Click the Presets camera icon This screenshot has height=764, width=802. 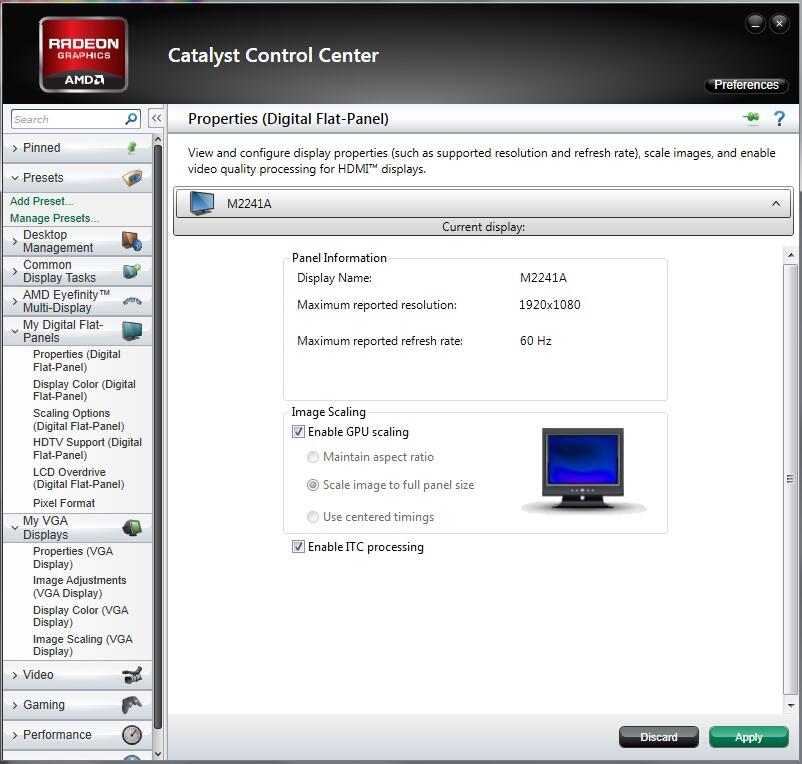[x=132, y=177]
